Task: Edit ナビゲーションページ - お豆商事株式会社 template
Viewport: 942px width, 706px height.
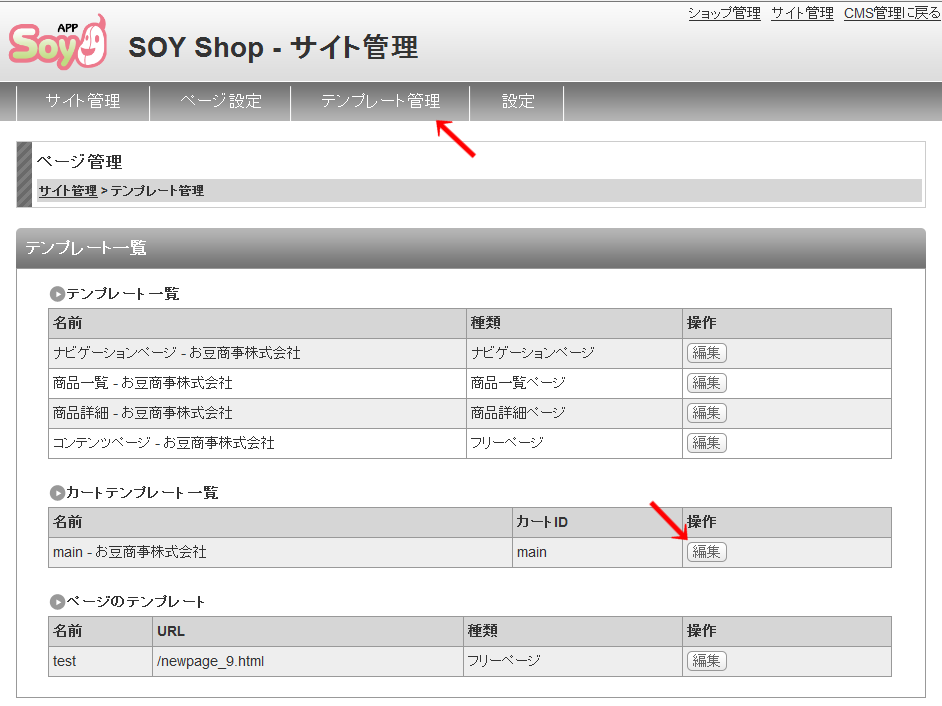Action: [x=706, y=353]
